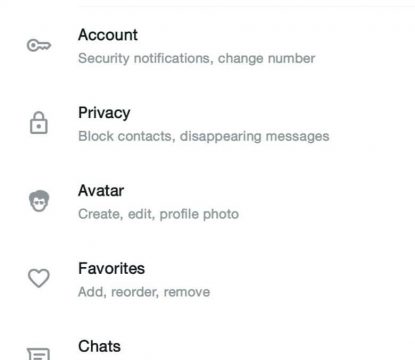The image size is (415, 360).
Task: Select 'Add, reorder, remove' subtitle
Action: click(144, 292)
